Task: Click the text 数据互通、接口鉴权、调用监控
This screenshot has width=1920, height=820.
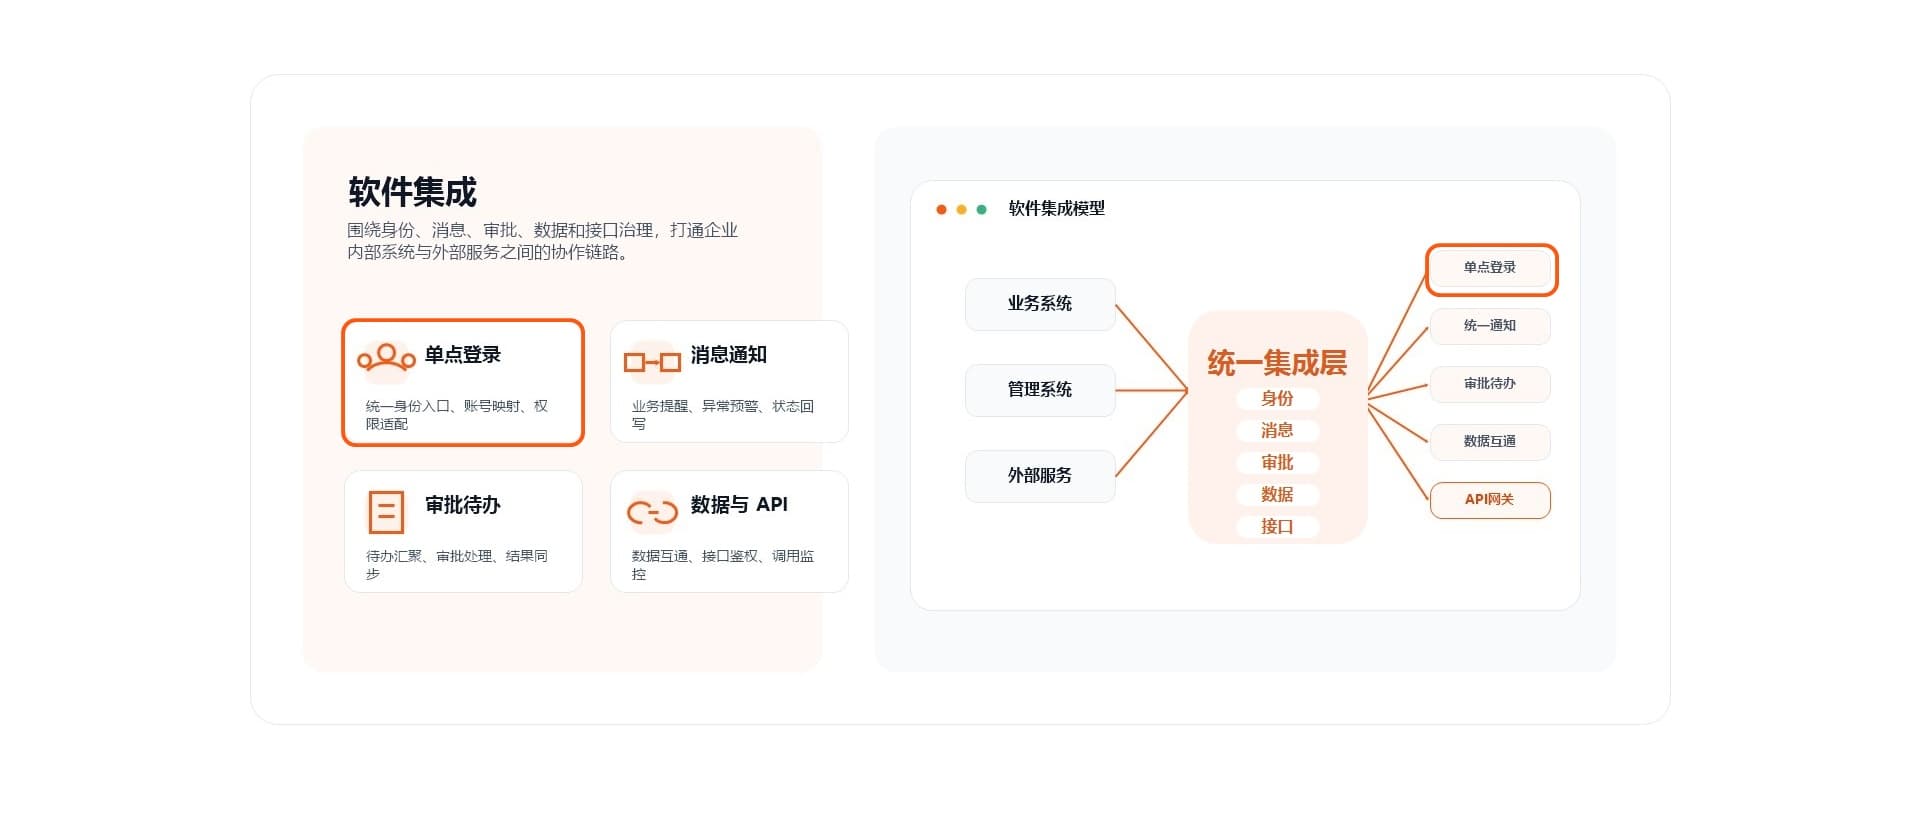Action: click(722, 565)
